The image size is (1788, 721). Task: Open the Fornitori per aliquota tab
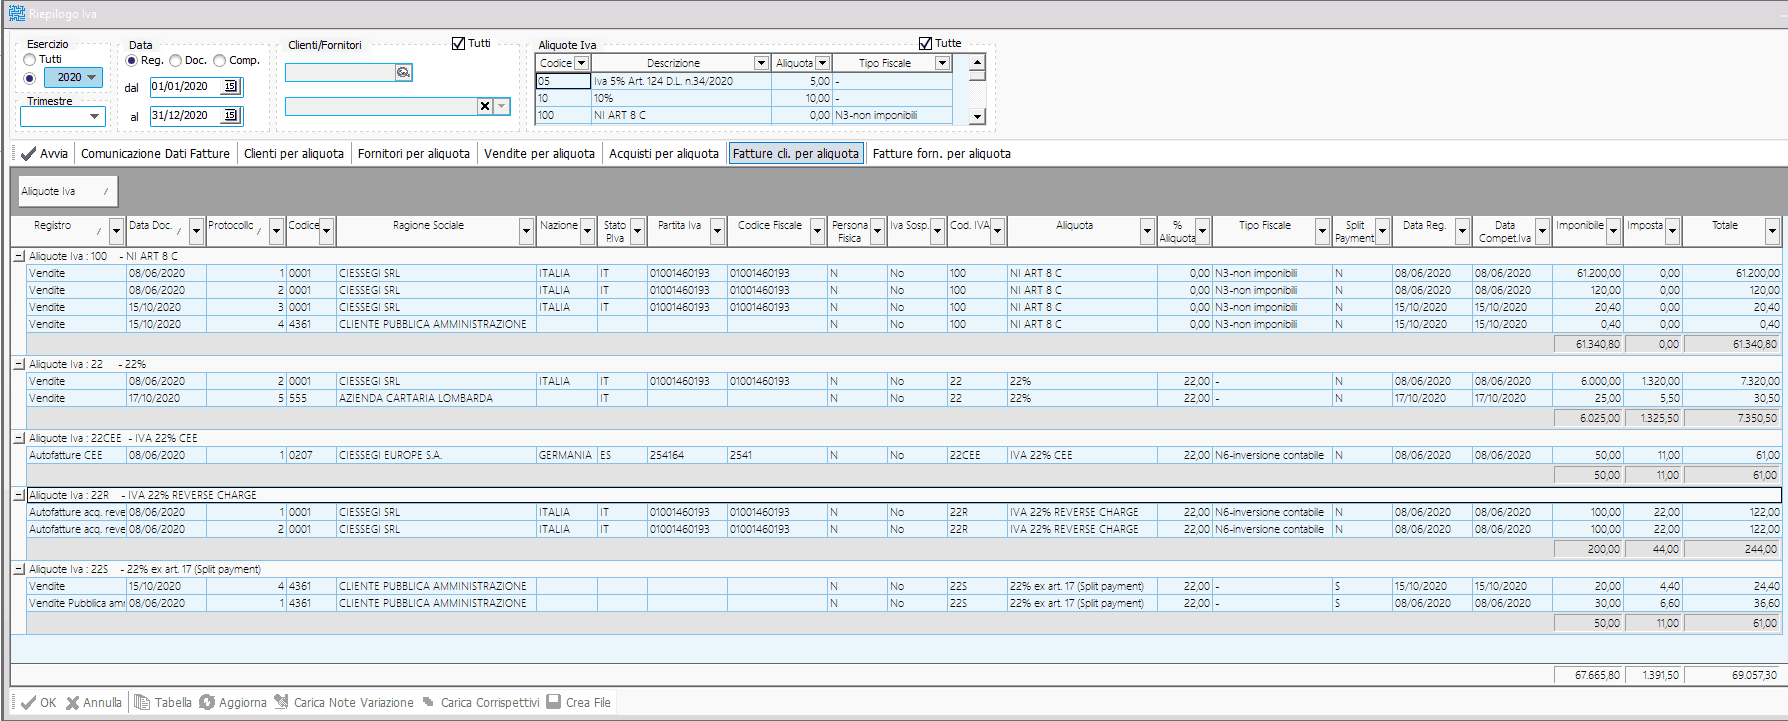[414, 154]
